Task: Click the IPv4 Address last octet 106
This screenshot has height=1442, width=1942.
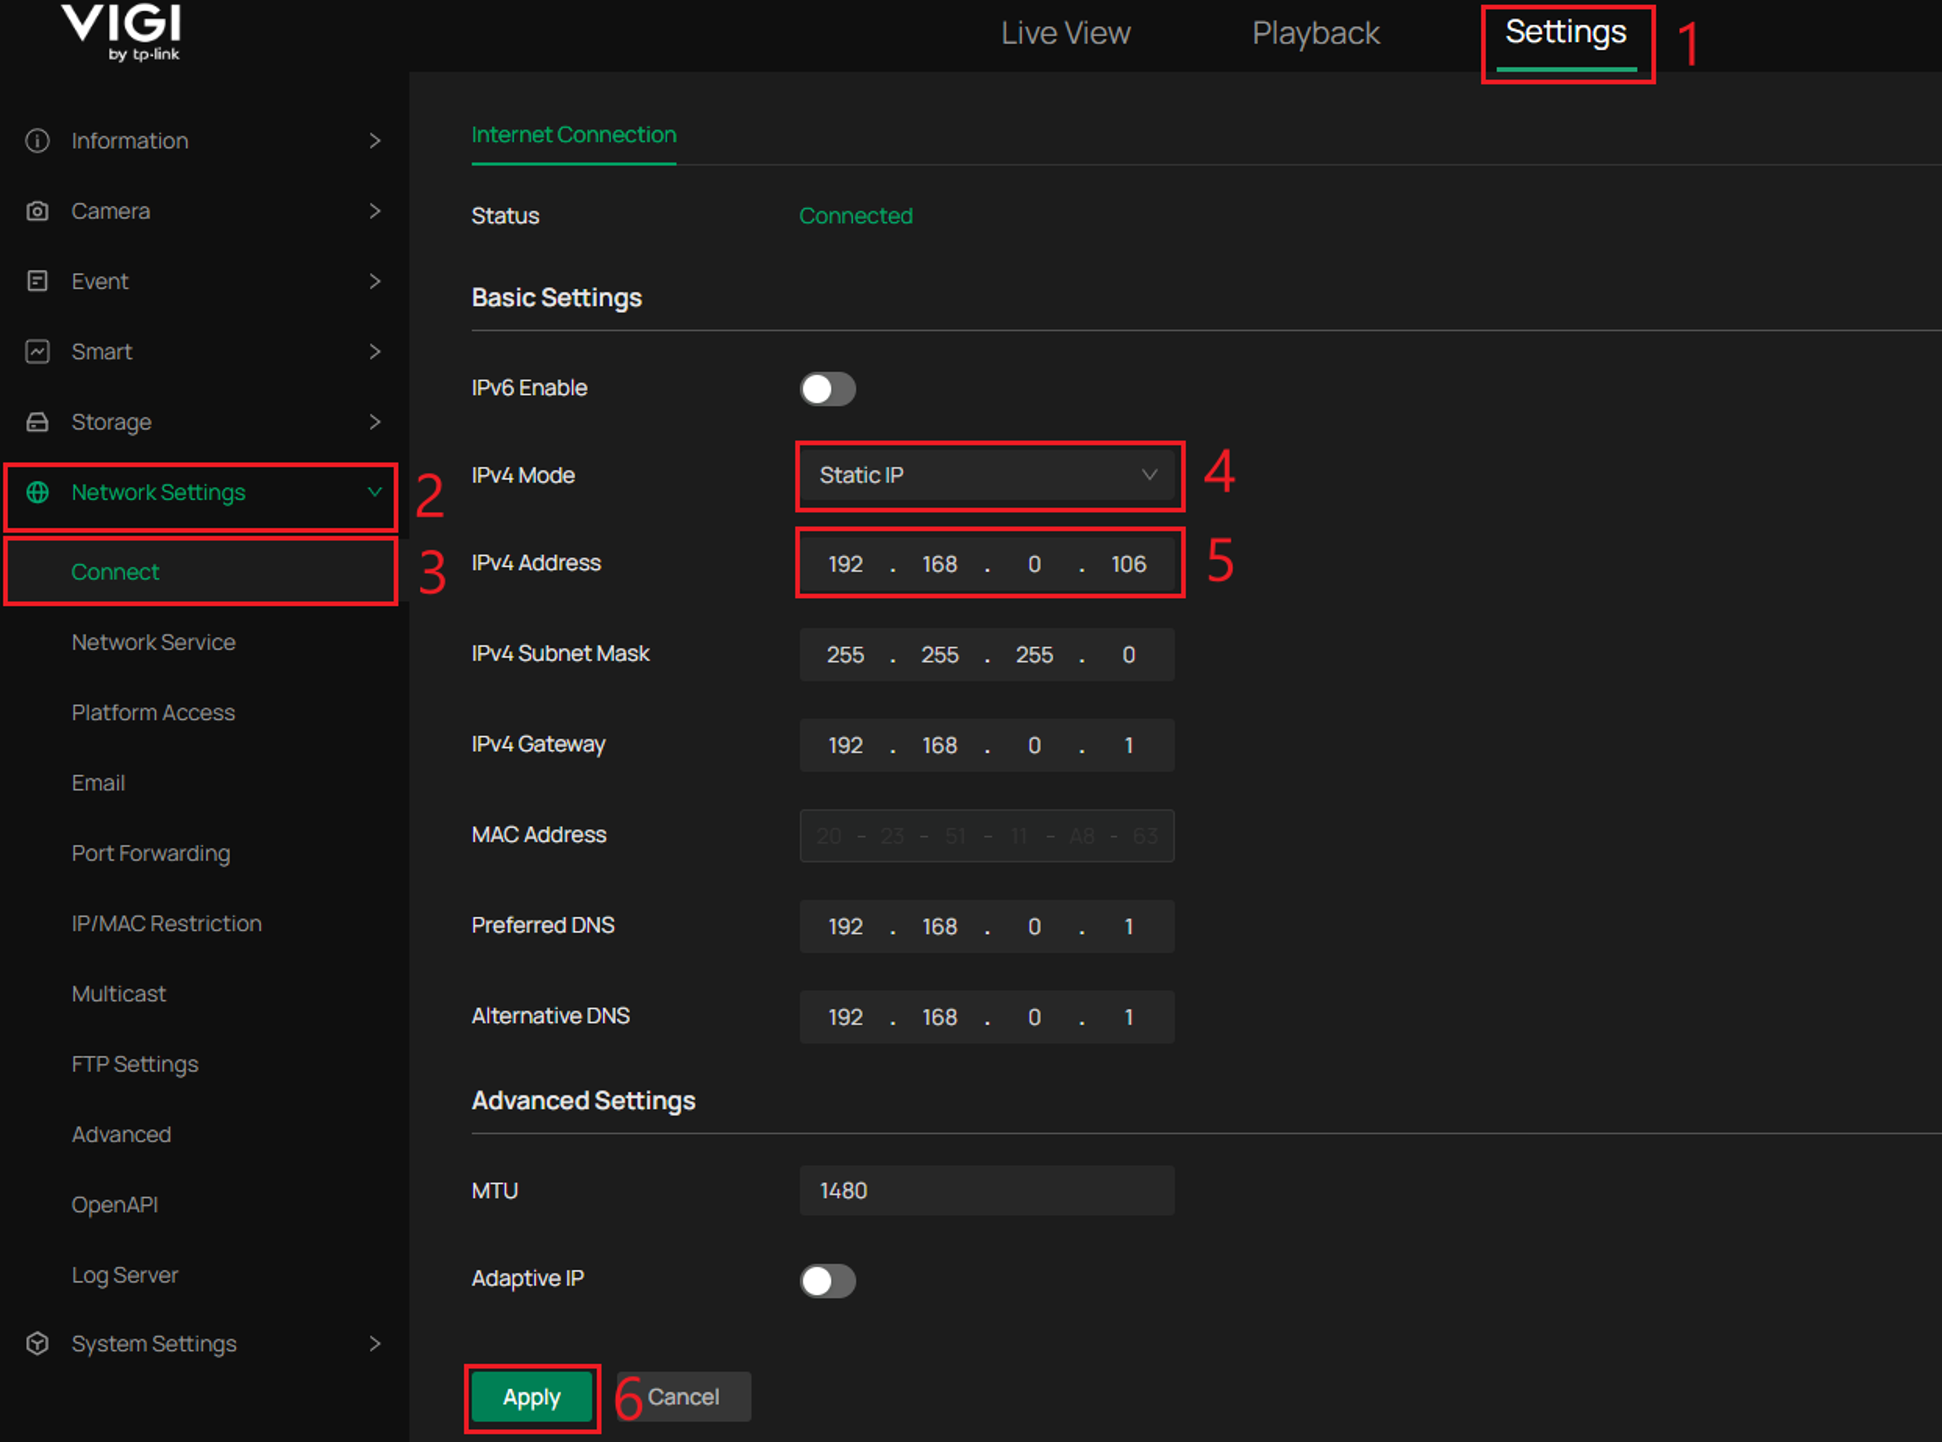Action: pyautogui.click(x=1129, y=564)
